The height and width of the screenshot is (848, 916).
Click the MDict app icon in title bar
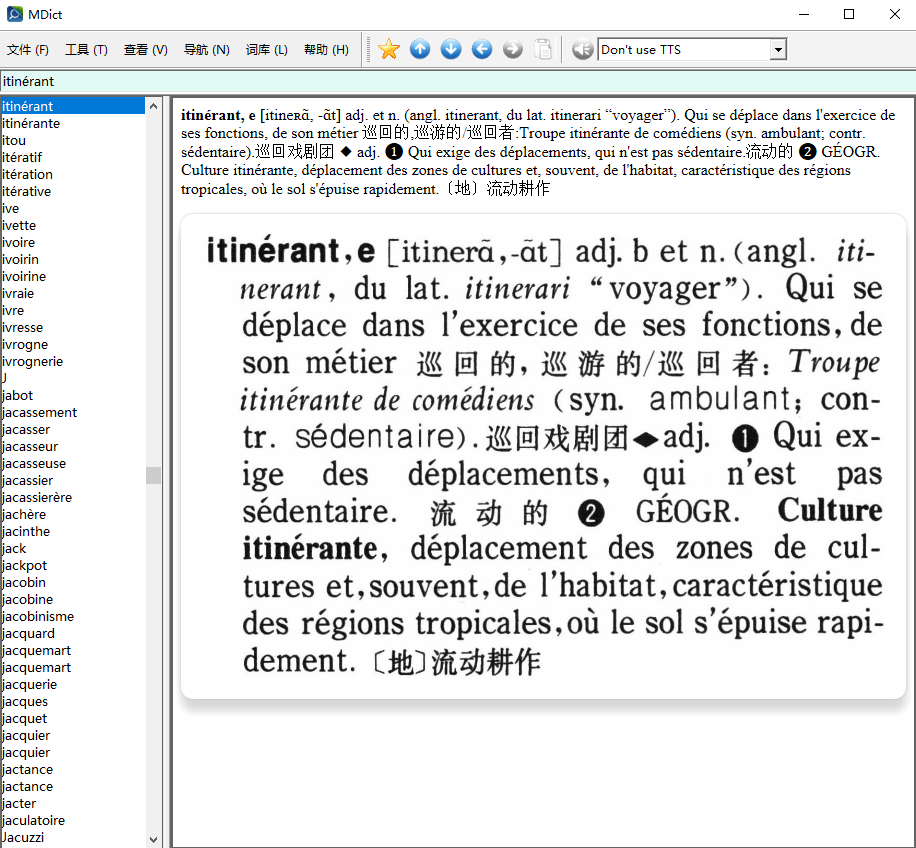(x=14, y=15)
